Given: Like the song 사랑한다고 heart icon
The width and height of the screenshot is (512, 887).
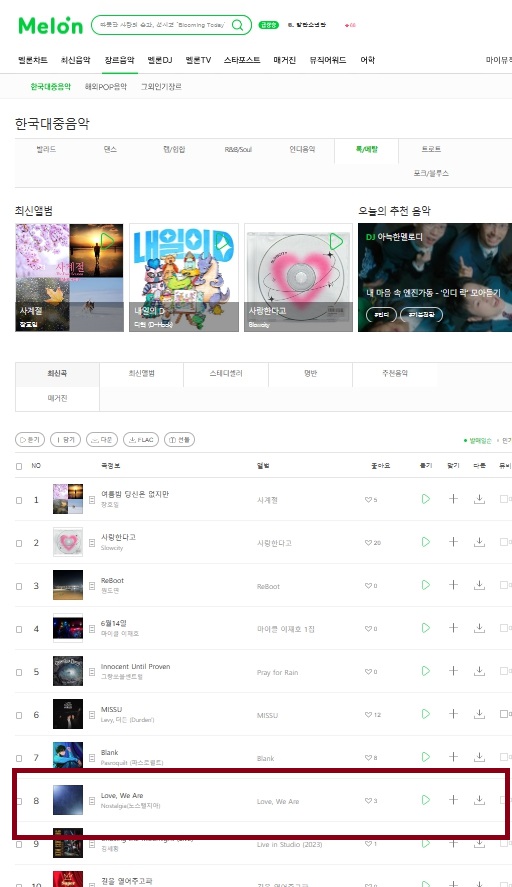Looking at the screenshot, I should click(x=368, y=543).
